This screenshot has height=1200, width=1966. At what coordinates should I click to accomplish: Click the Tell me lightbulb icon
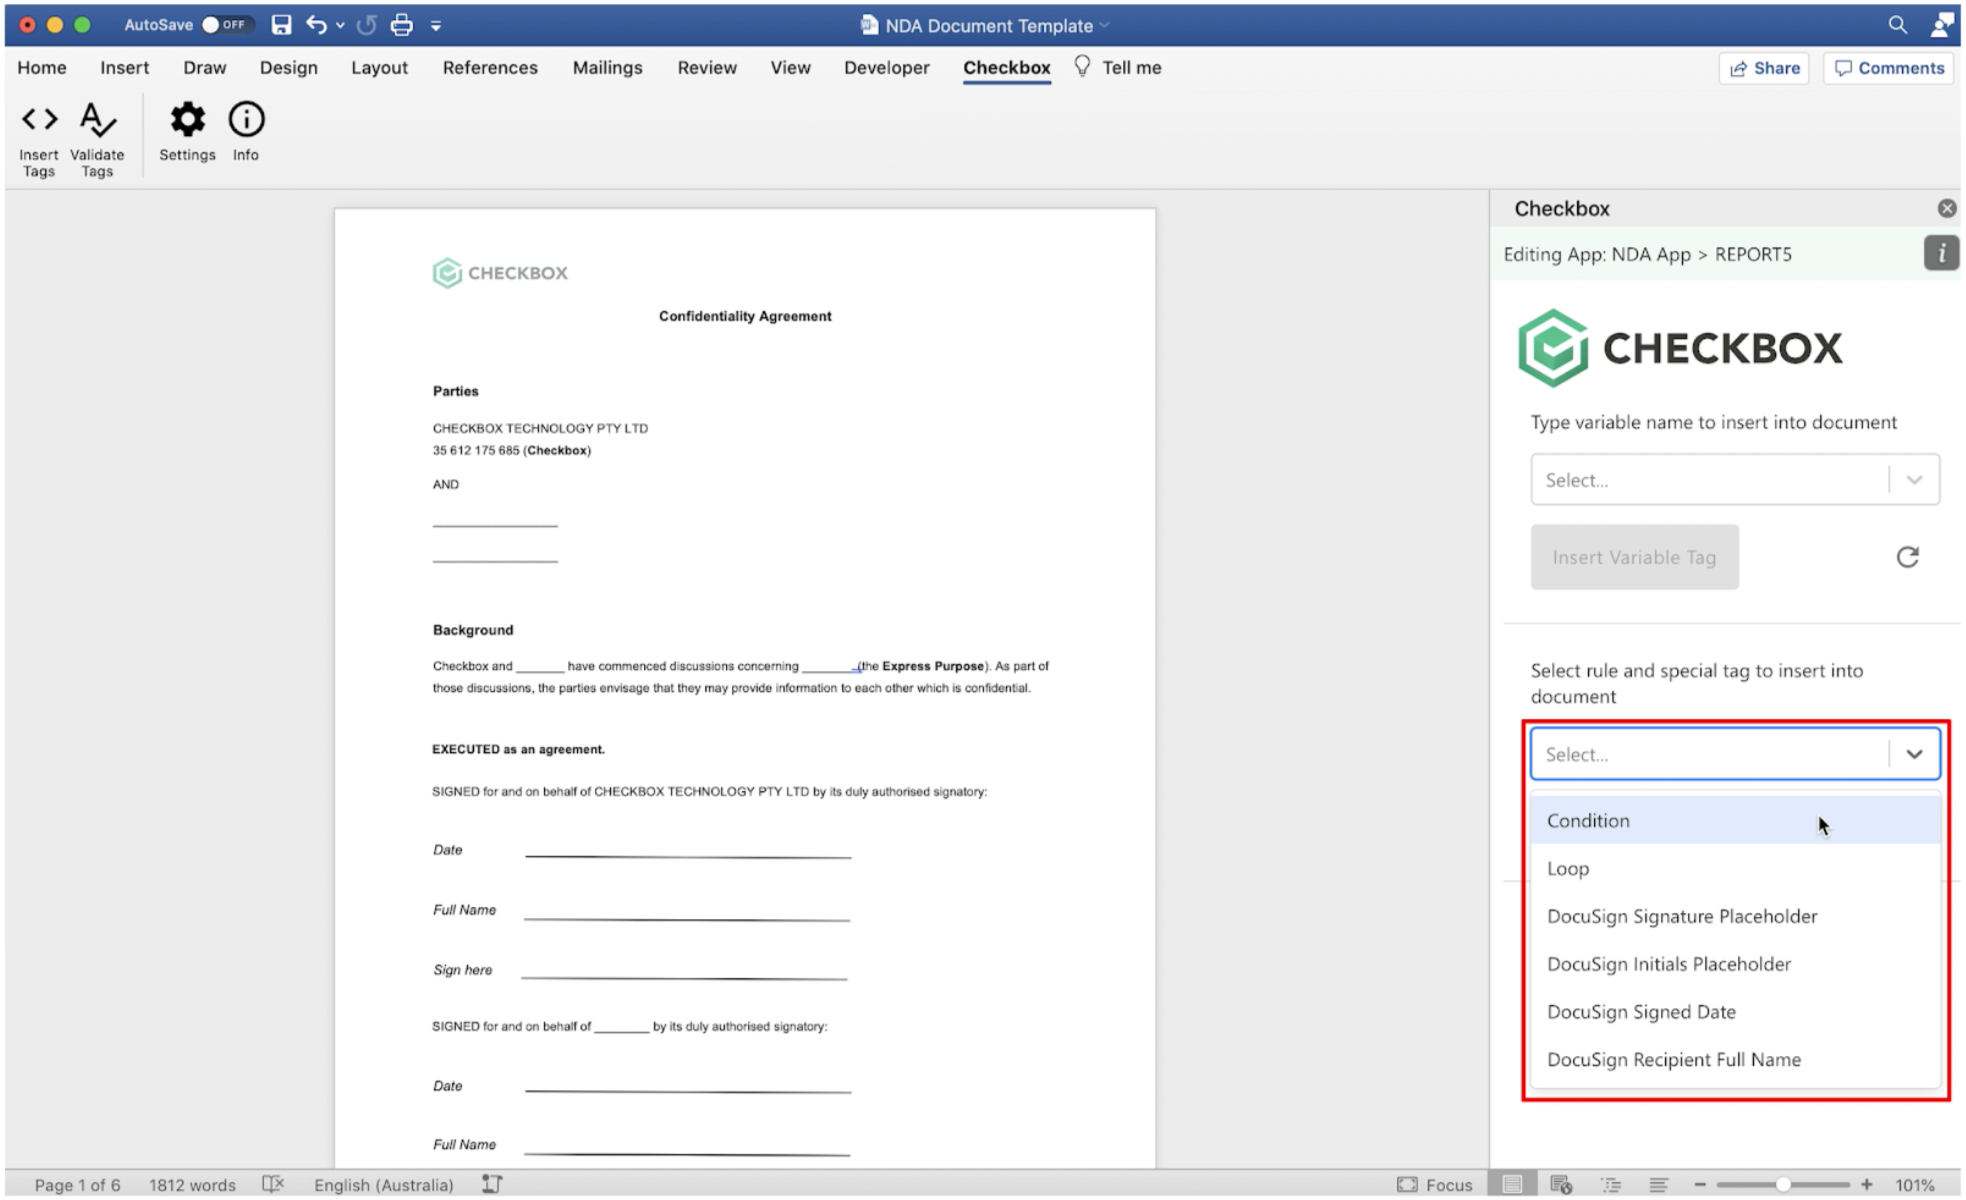tap(1082, 67)
